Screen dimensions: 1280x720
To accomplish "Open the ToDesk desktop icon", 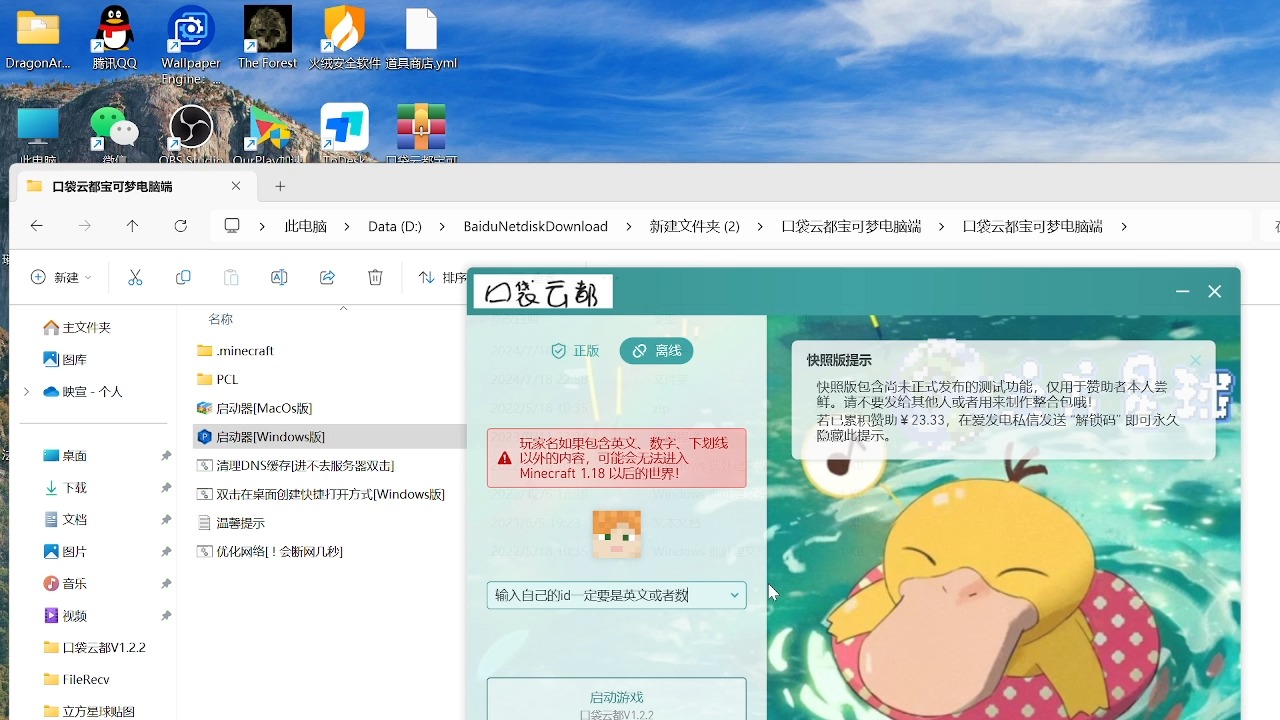I will coord(344,133).
